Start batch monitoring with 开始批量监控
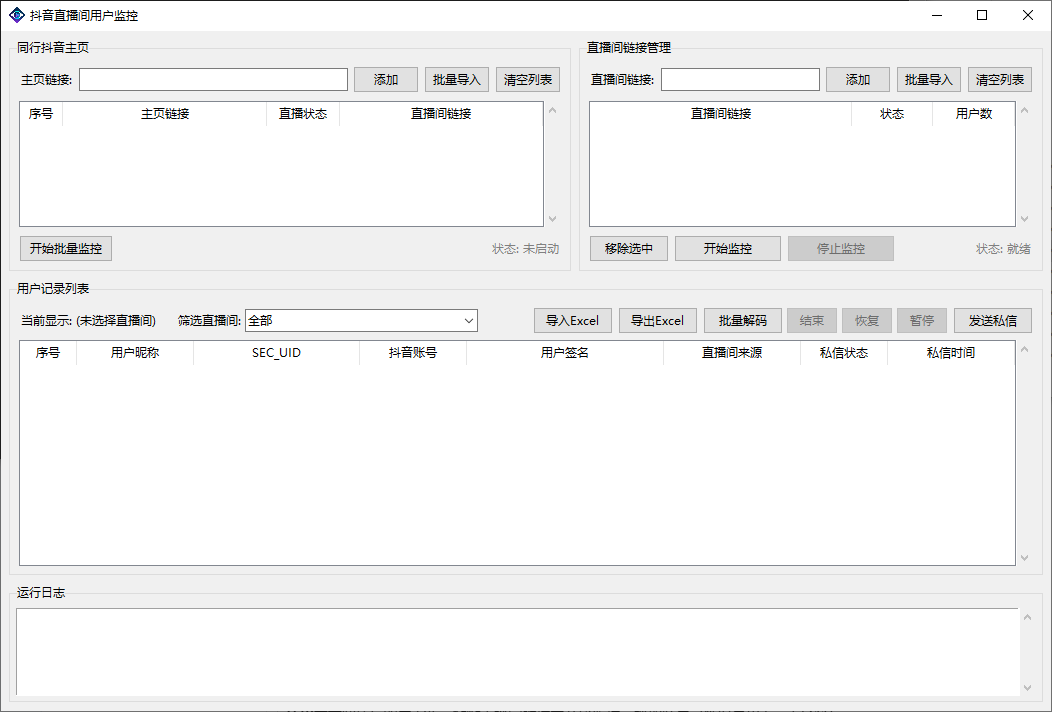The height and width of the screenshot is (712, 1052). click(66, 248)
